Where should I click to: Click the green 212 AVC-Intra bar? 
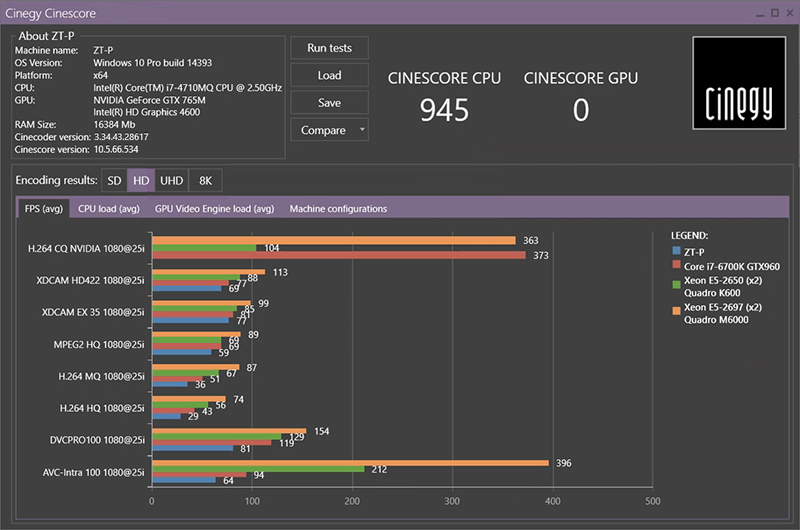point(258,469)
